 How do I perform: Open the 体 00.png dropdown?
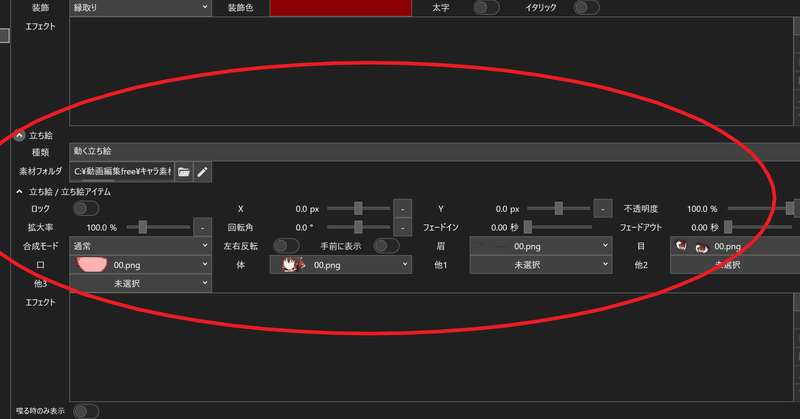click(340, 265)
